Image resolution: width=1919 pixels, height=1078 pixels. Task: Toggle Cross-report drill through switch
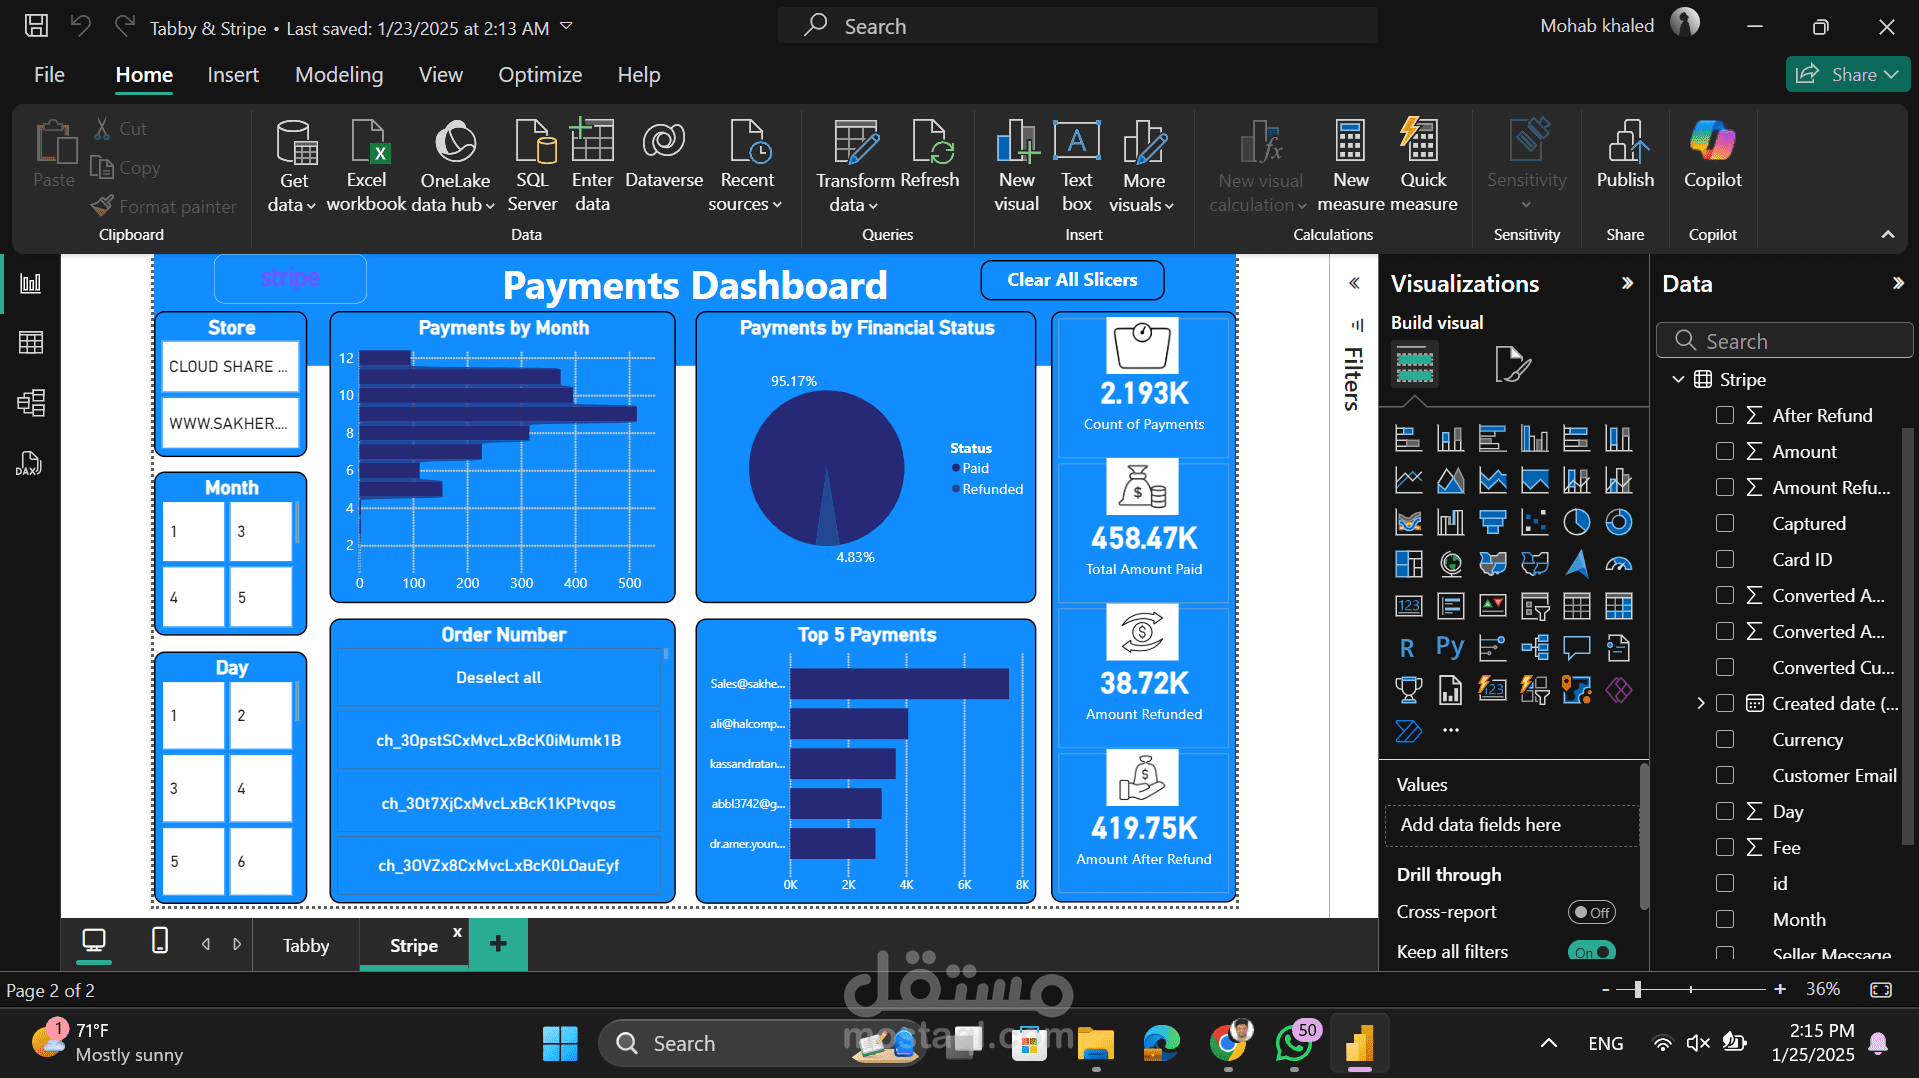point(1591,912)
